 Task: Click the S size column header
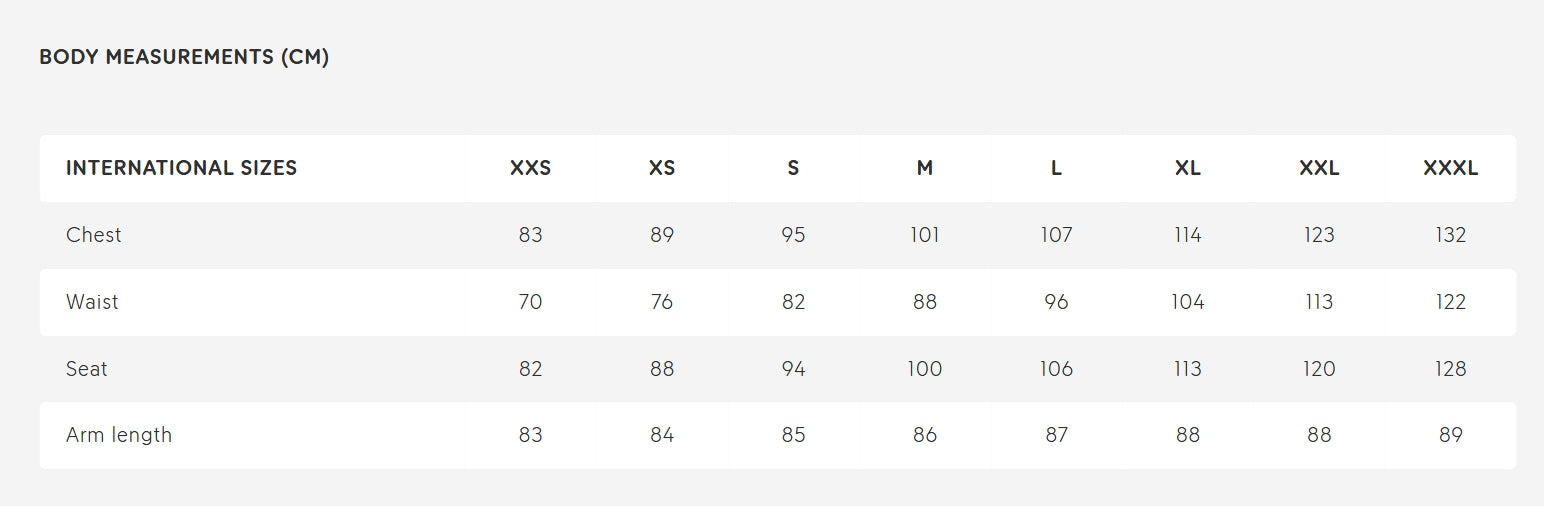tap(793, 168)
